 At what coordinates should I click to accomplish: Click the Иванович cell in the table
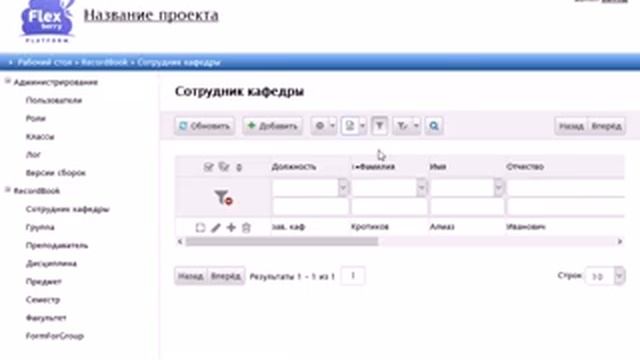[x=526, y=227]
